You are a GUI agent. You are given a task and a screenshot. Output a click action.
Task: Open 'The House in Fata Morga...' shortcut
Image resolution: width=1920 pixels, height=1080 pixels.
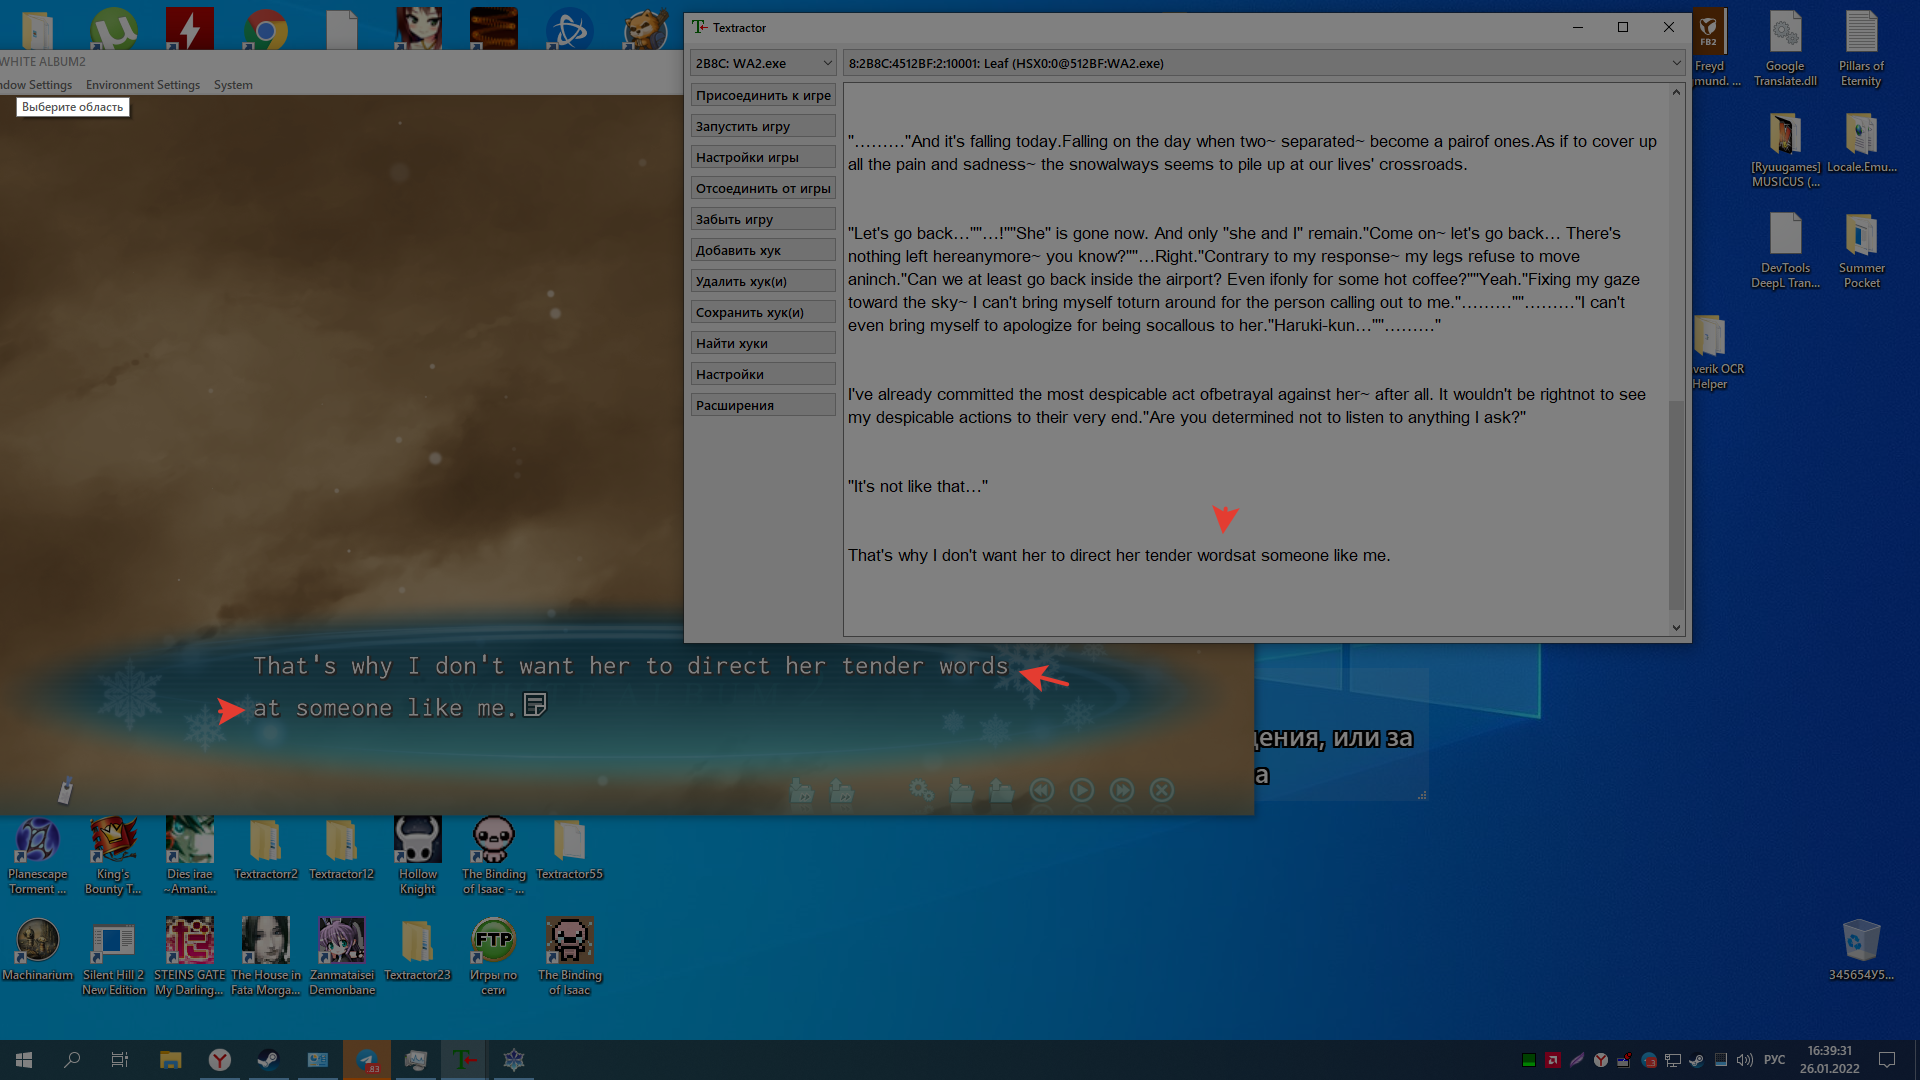tap(266, 957)
